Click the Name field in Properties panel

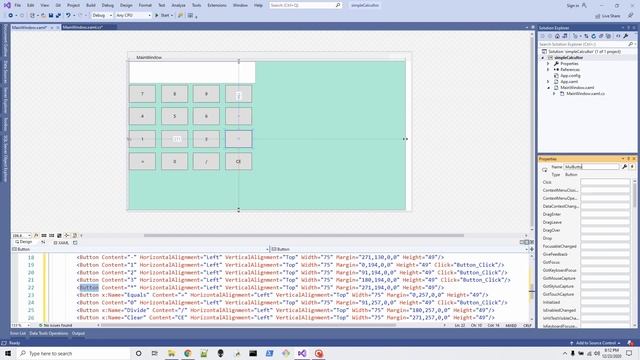coord(591,167)
